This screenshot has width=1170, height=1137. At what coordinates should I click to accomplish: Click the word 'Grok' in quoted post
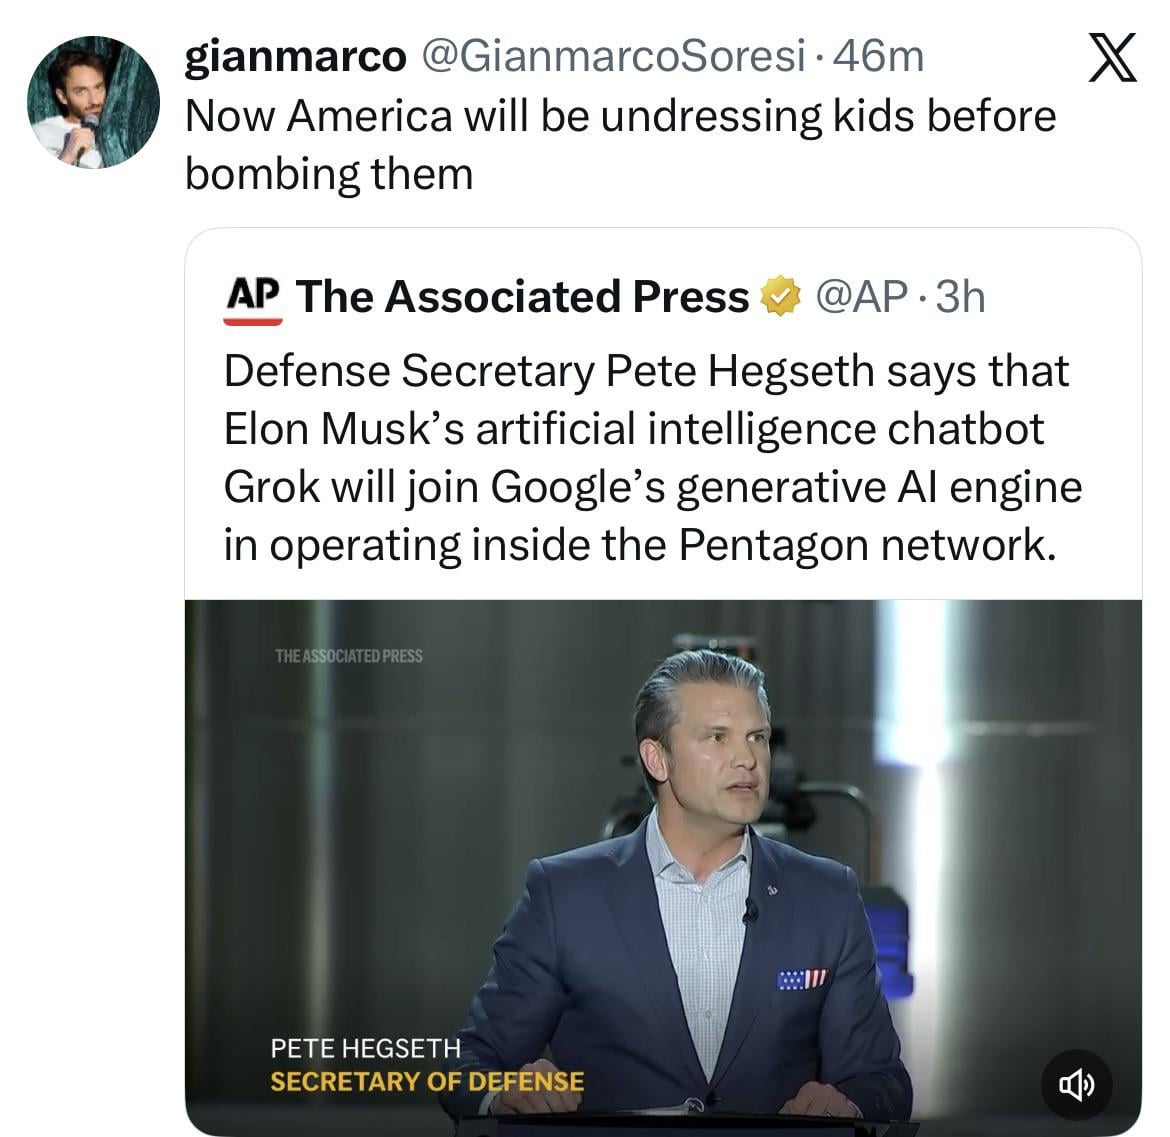point(272,487)
